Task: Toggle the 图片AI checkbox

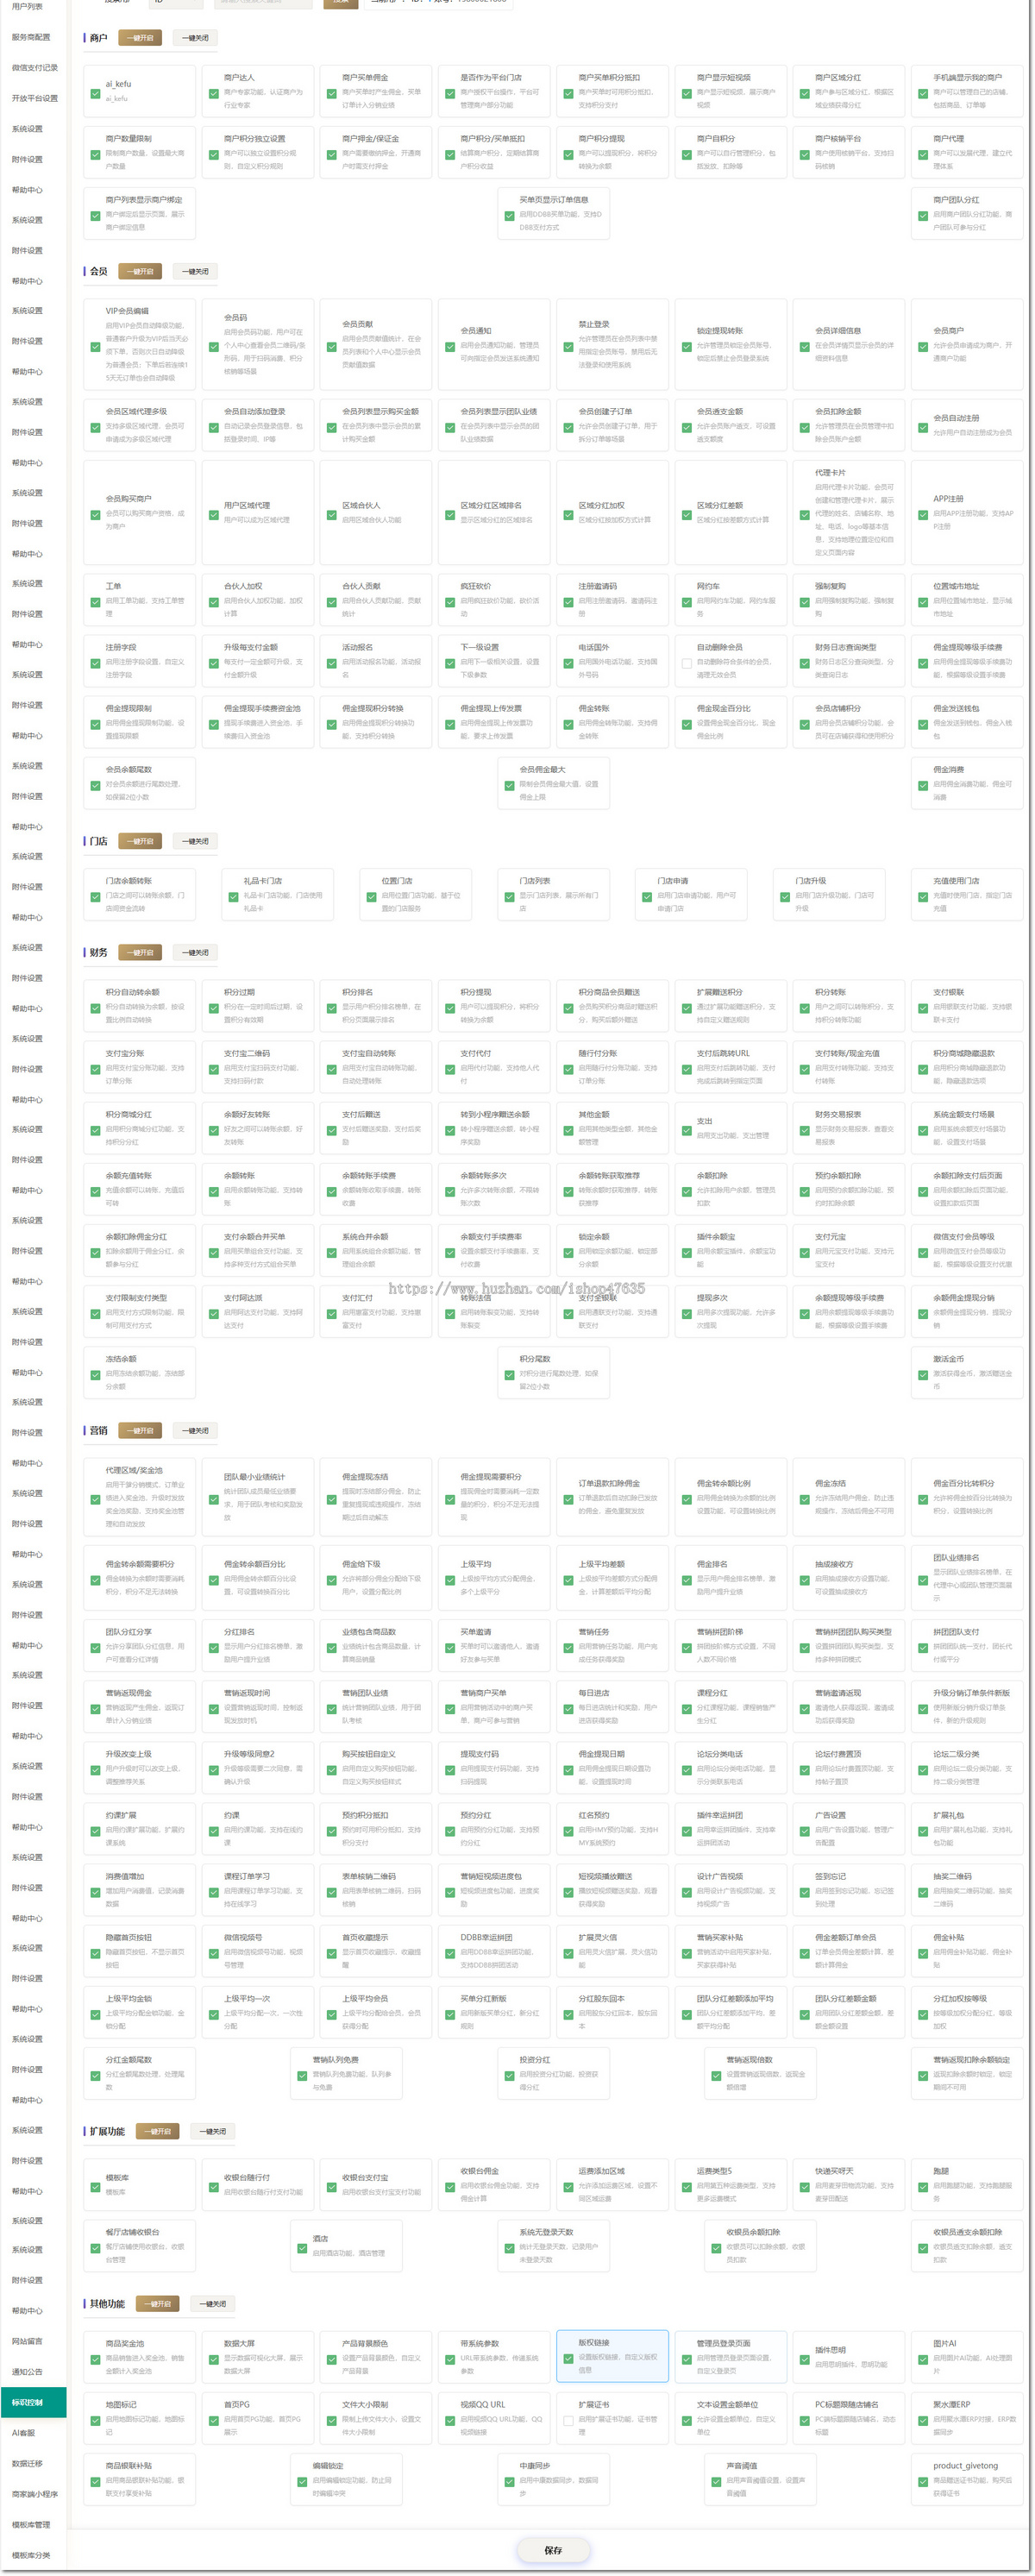Action: click(923, 2359)
